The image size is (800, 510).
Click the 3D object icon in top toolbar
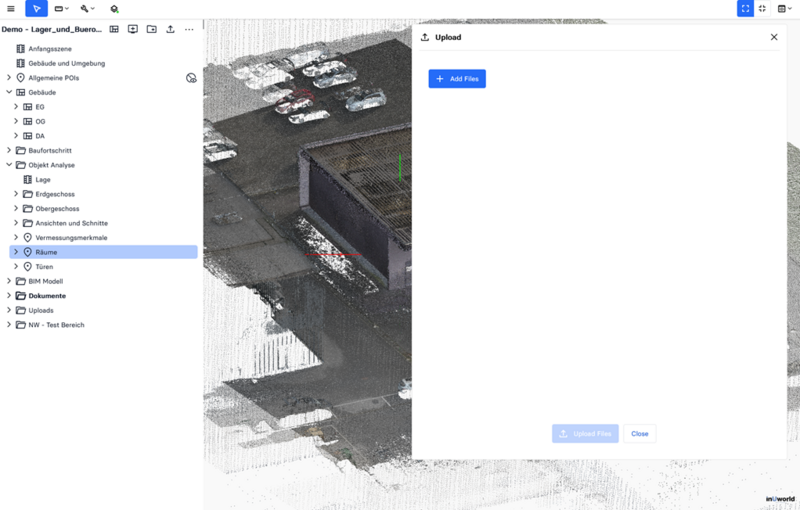(x=114, y=8)
